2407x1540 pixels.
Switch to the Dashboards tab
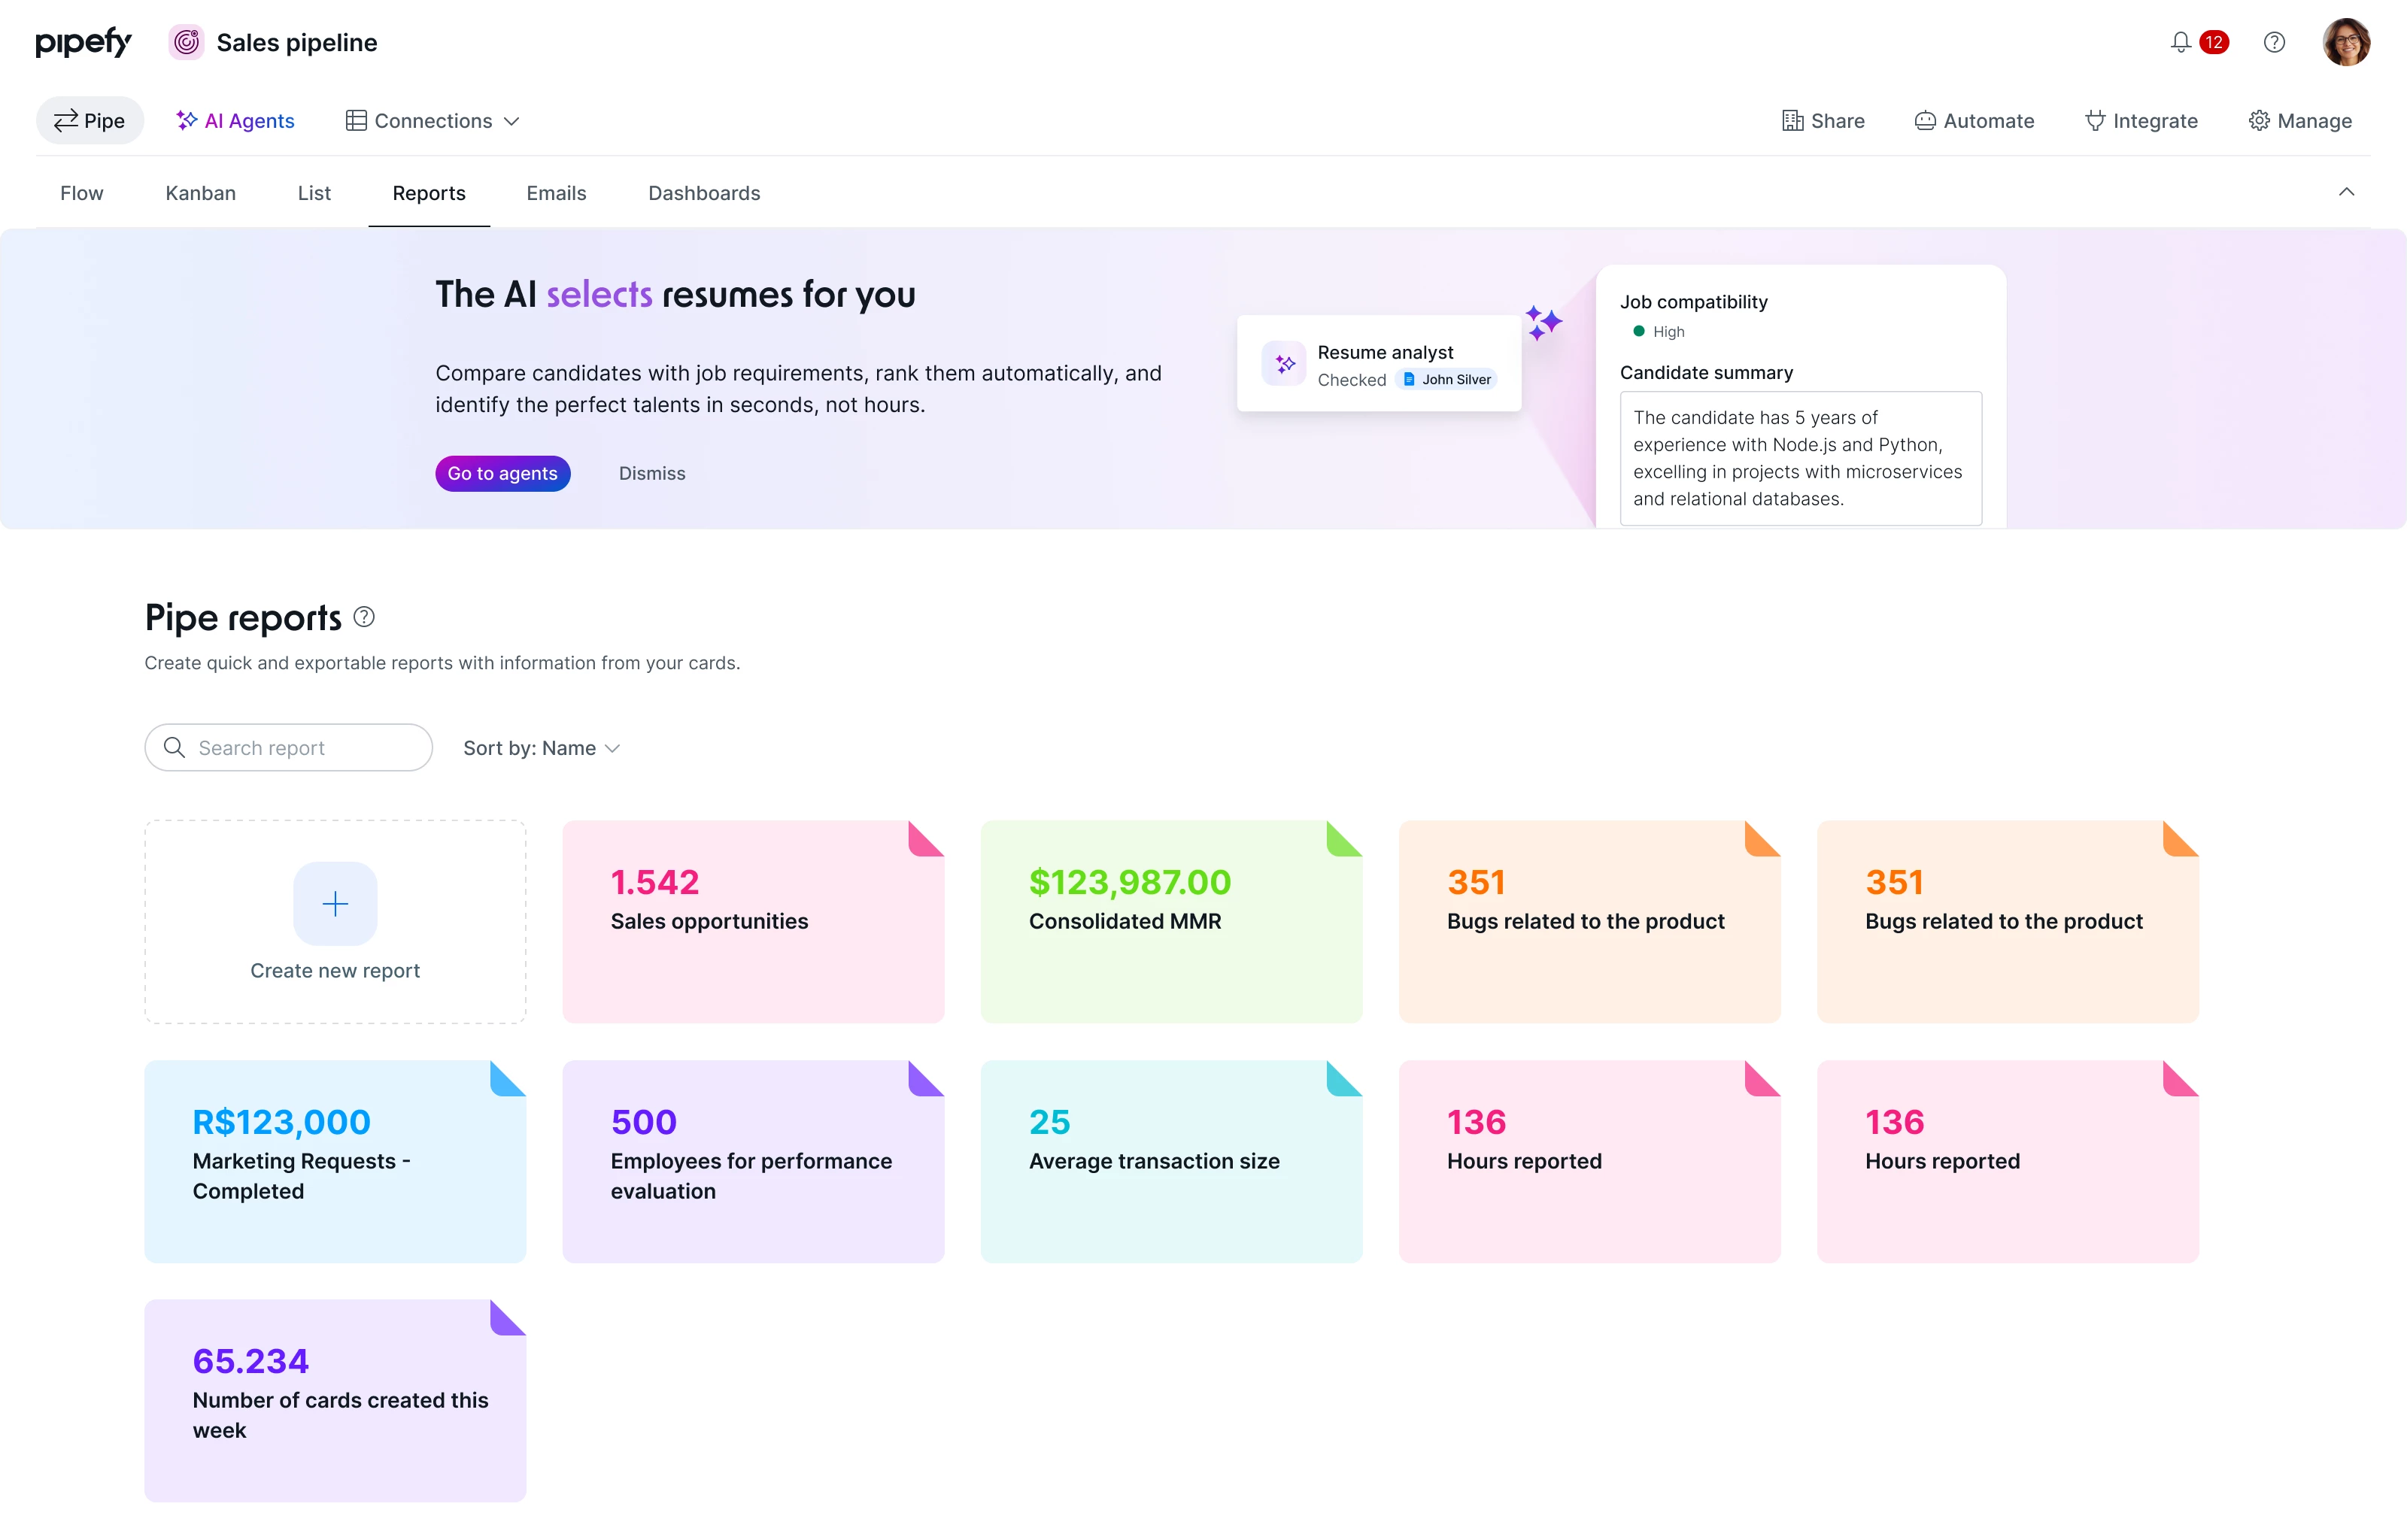(704, 193)
